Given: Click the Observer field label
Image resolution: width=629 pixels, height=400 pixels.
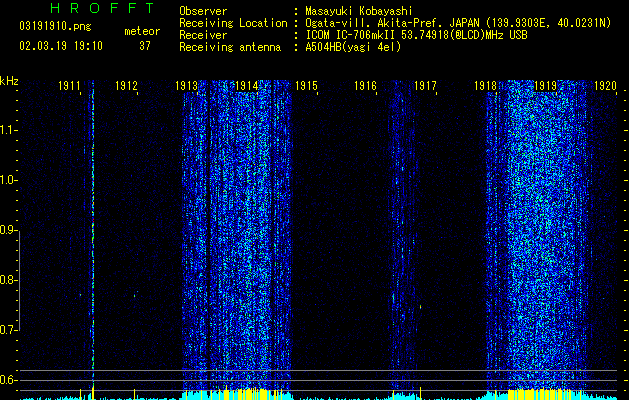Looking at the screenshot, I should click(203, 11).
